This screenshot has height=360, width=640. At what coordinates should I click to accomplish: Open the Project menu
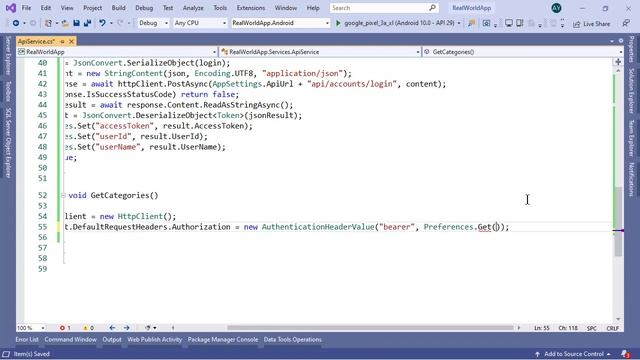tap(93, 8)
